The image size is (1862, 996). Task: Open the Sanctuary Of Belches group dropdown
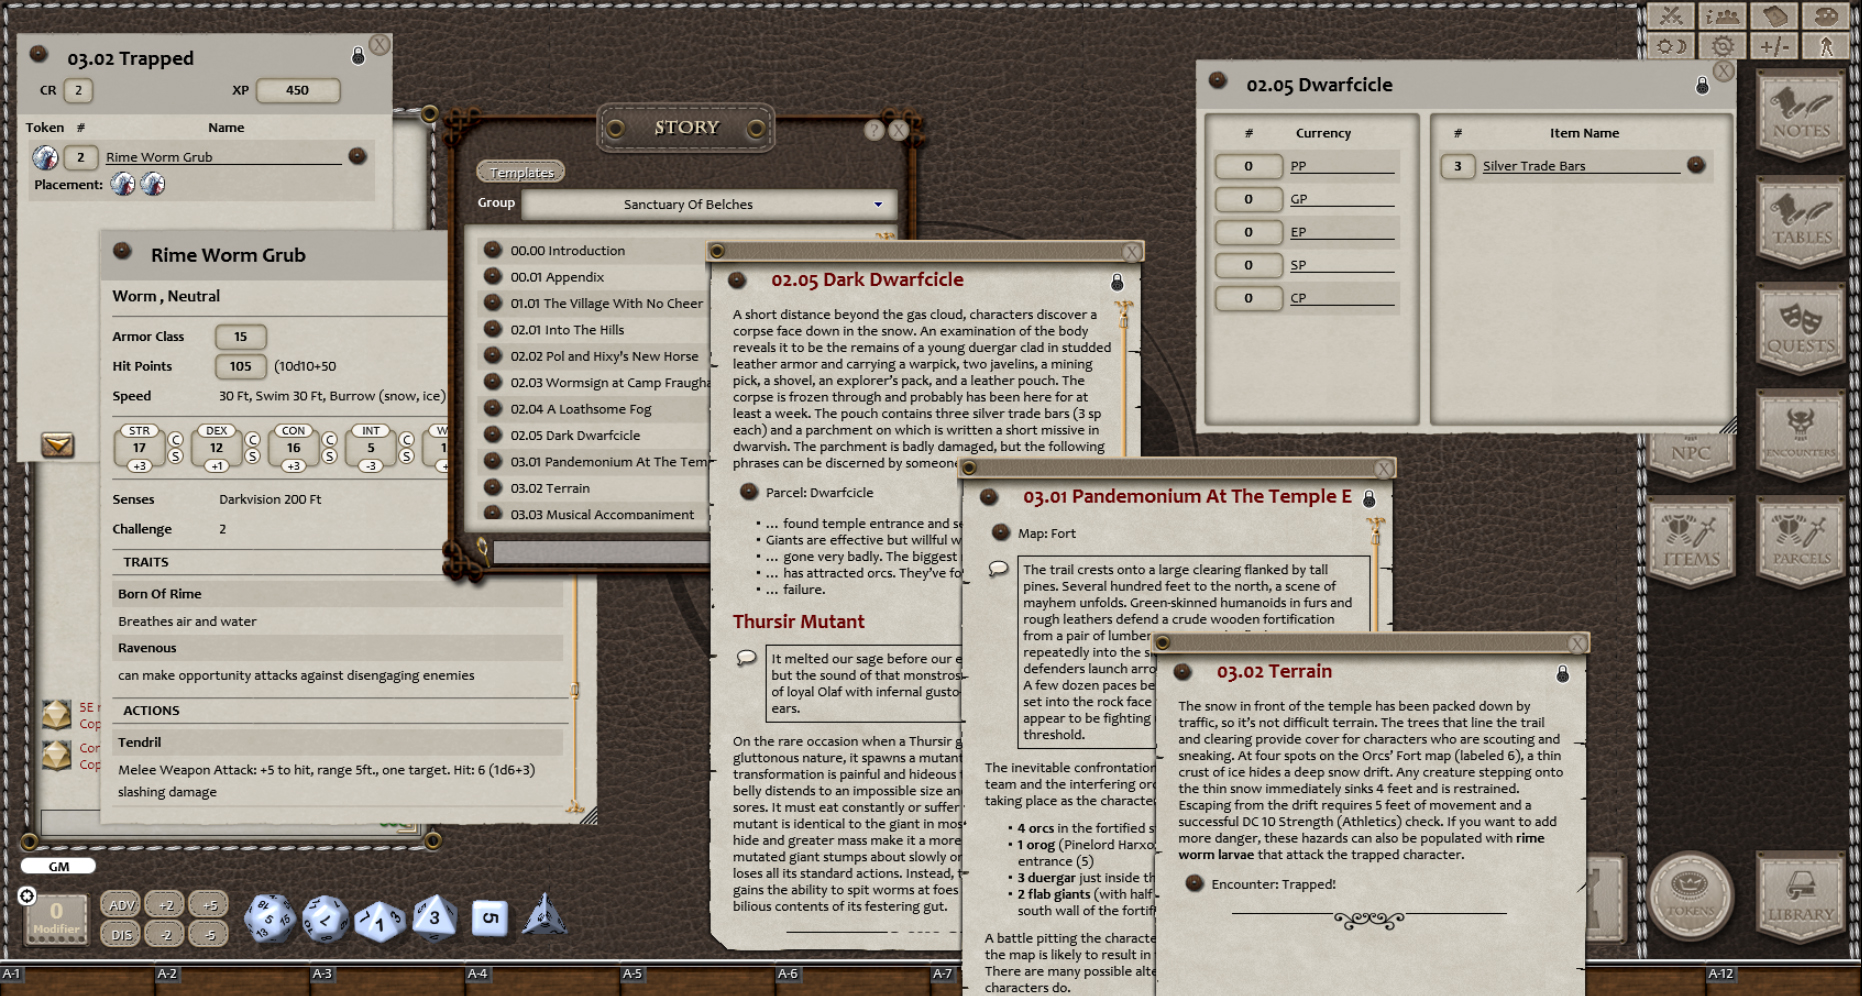coord(876,204)
